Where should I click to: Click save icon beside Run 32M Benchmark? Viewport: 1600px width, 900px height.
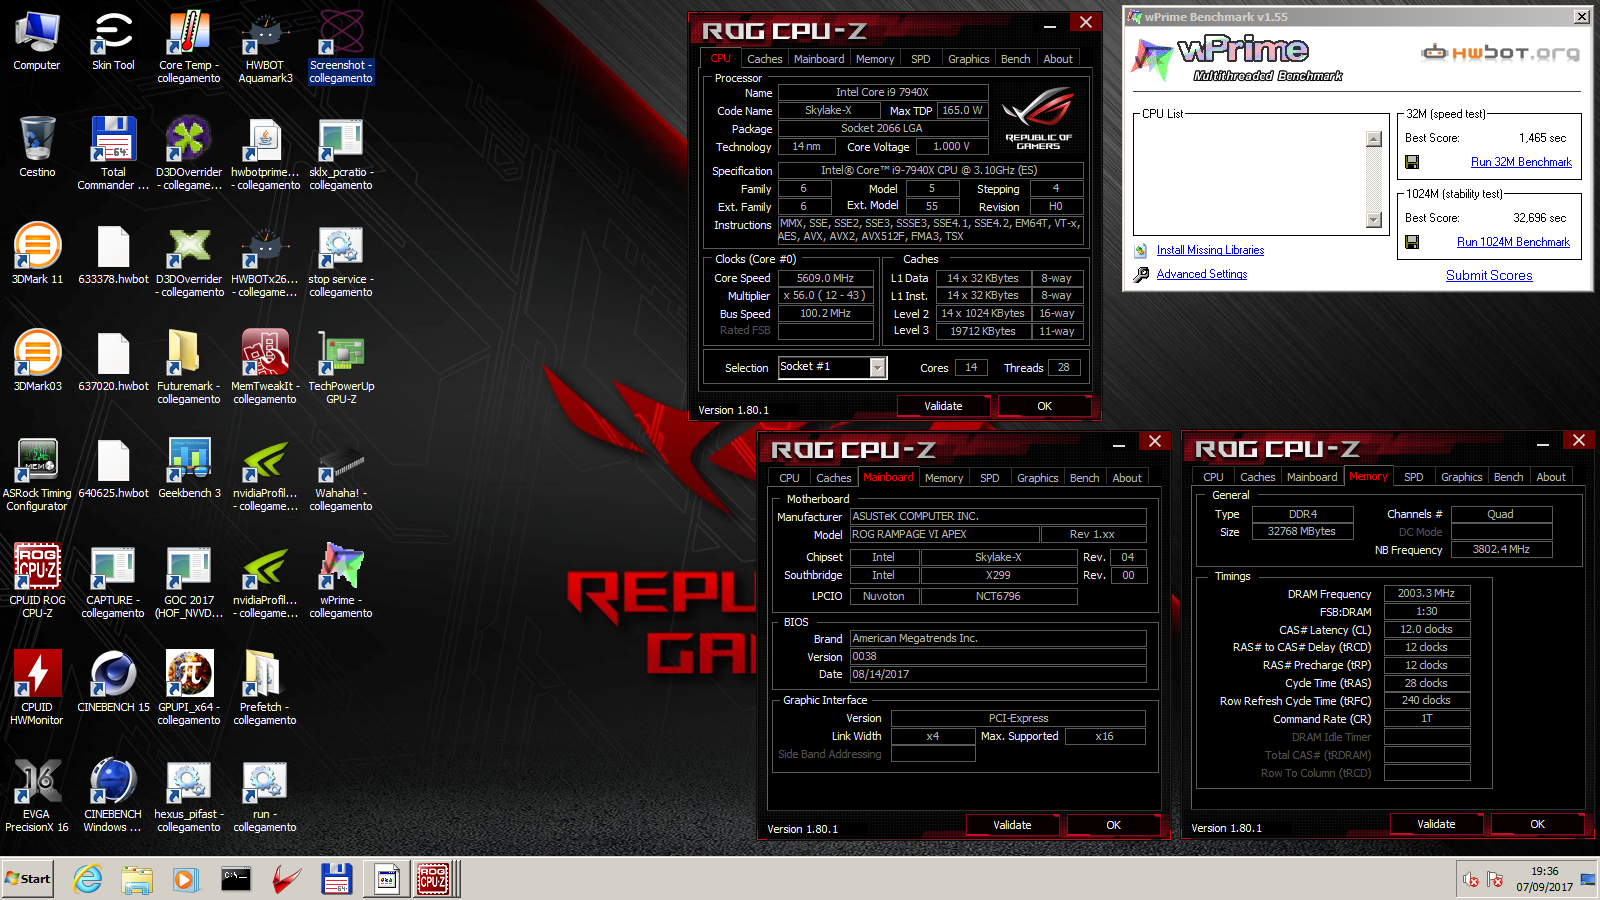tap(1412, 162)
